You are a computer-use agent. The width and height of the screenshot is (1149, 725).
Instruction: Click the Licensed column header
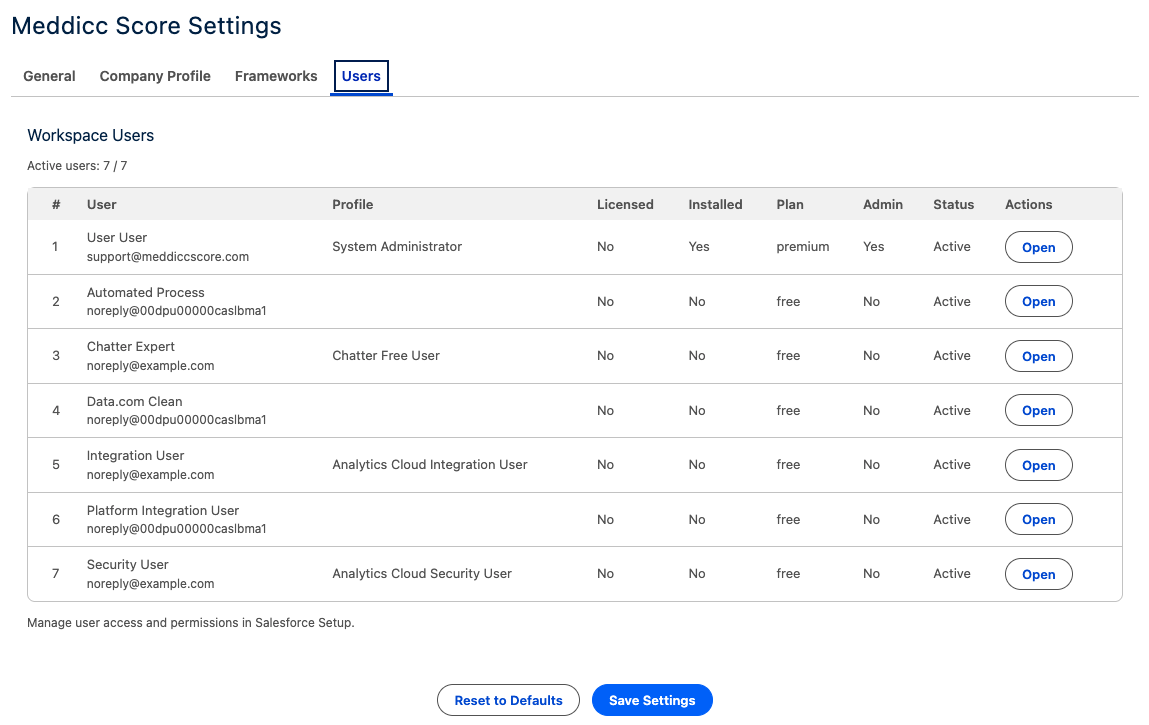point(625,205)
